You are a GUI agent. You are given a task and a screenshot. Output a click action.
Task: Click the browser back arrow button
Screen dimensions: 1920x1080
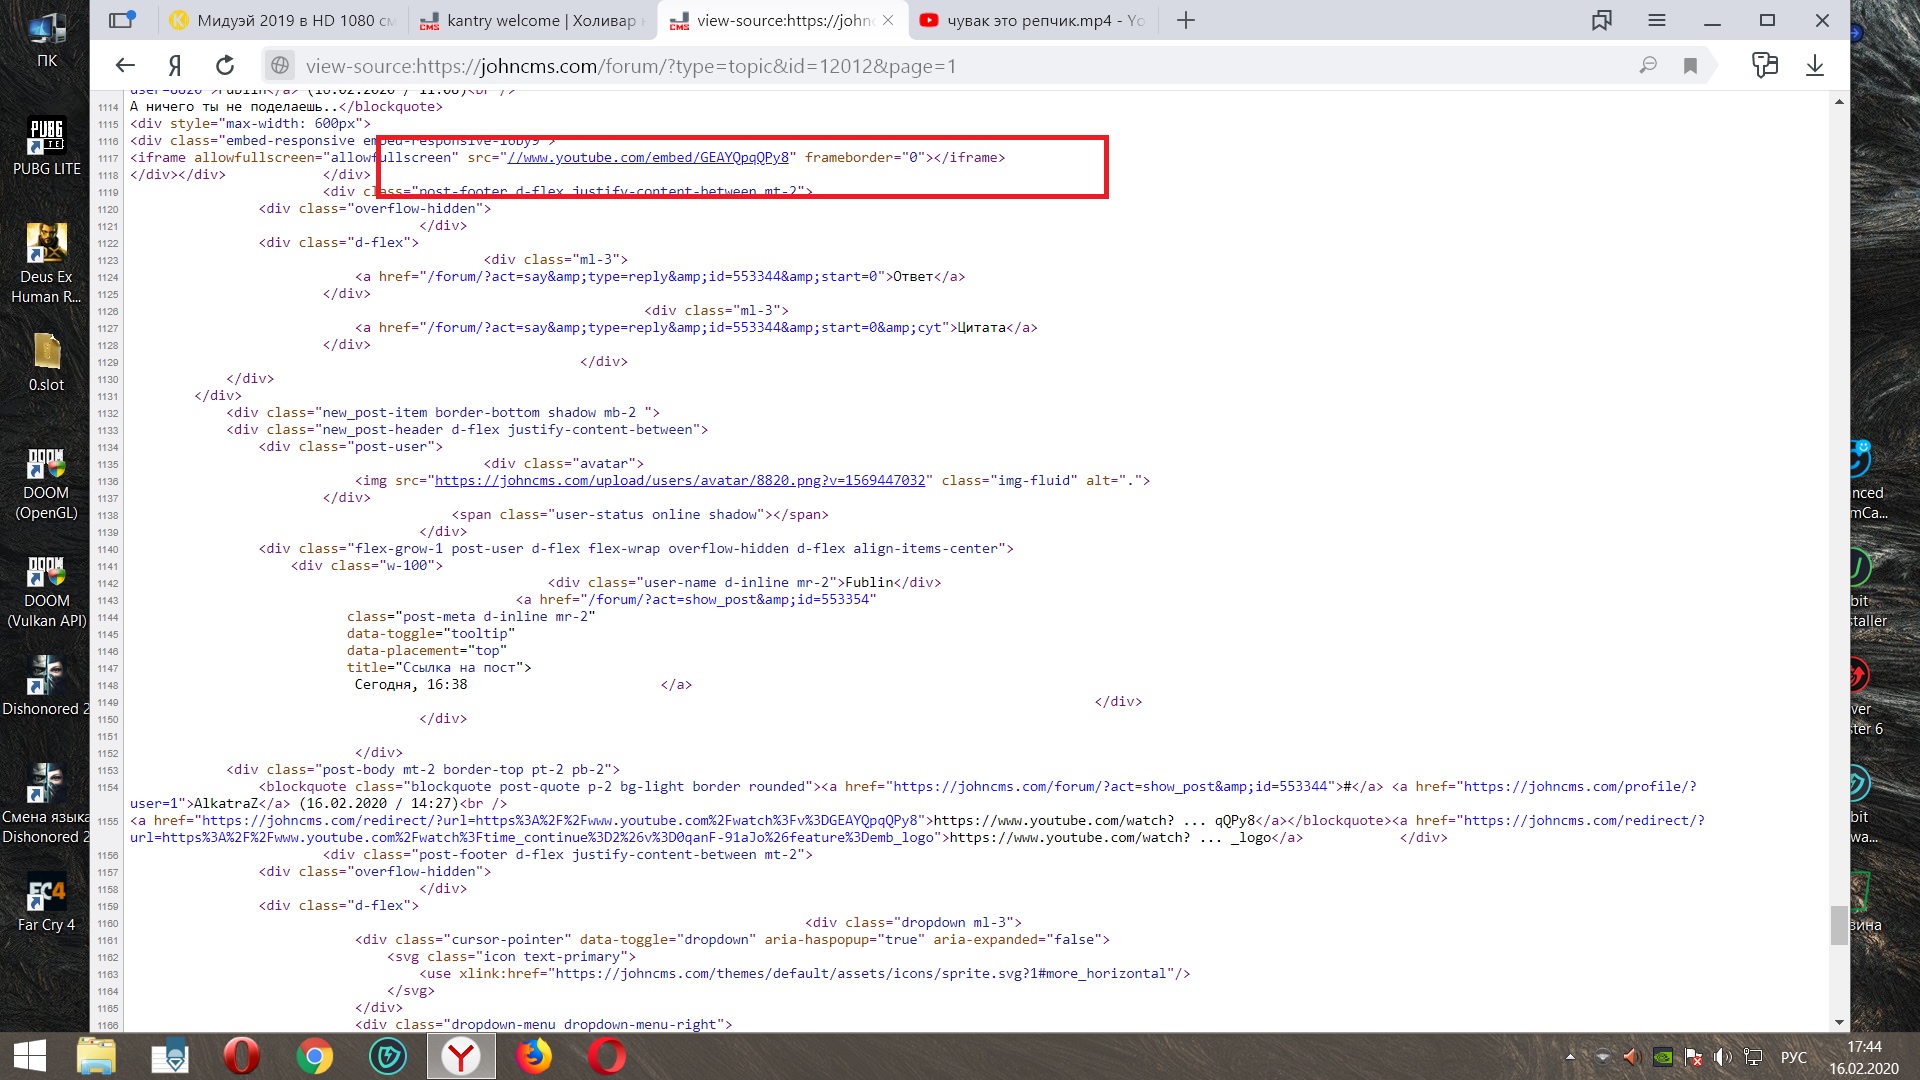click(125, 66)
